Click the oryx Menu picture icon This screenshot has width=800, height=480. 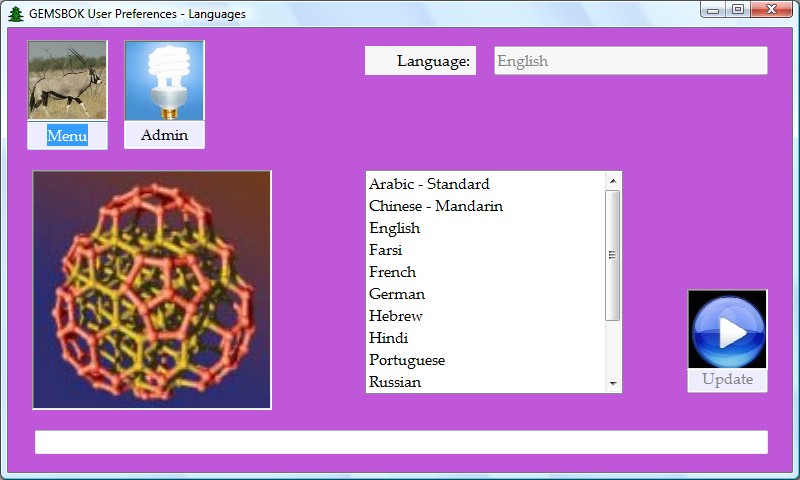67,81
